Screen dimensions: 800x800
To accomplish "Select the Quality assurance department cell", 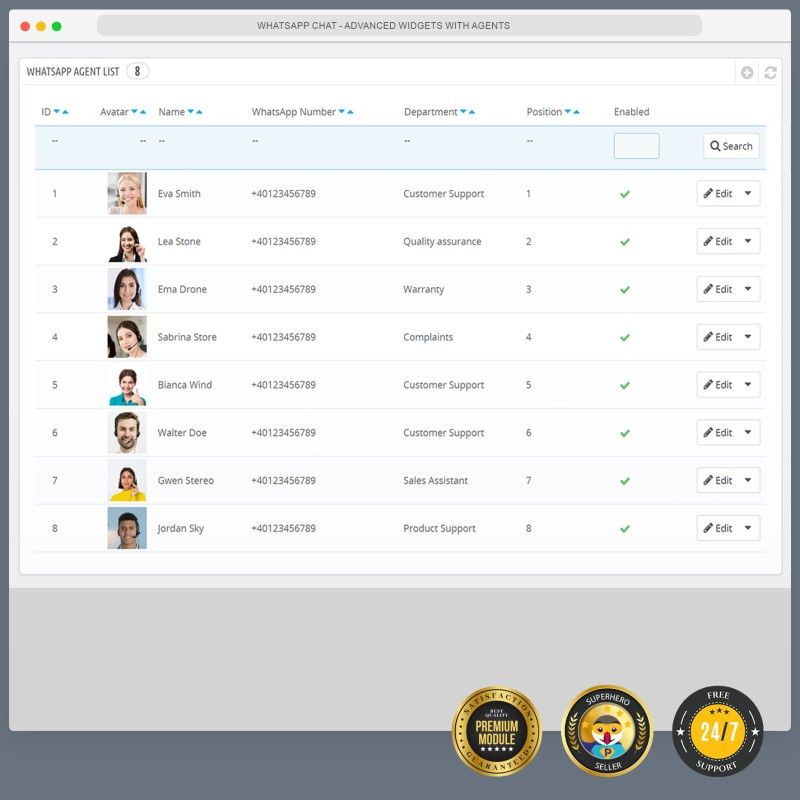I will click(x=442, y=241).
